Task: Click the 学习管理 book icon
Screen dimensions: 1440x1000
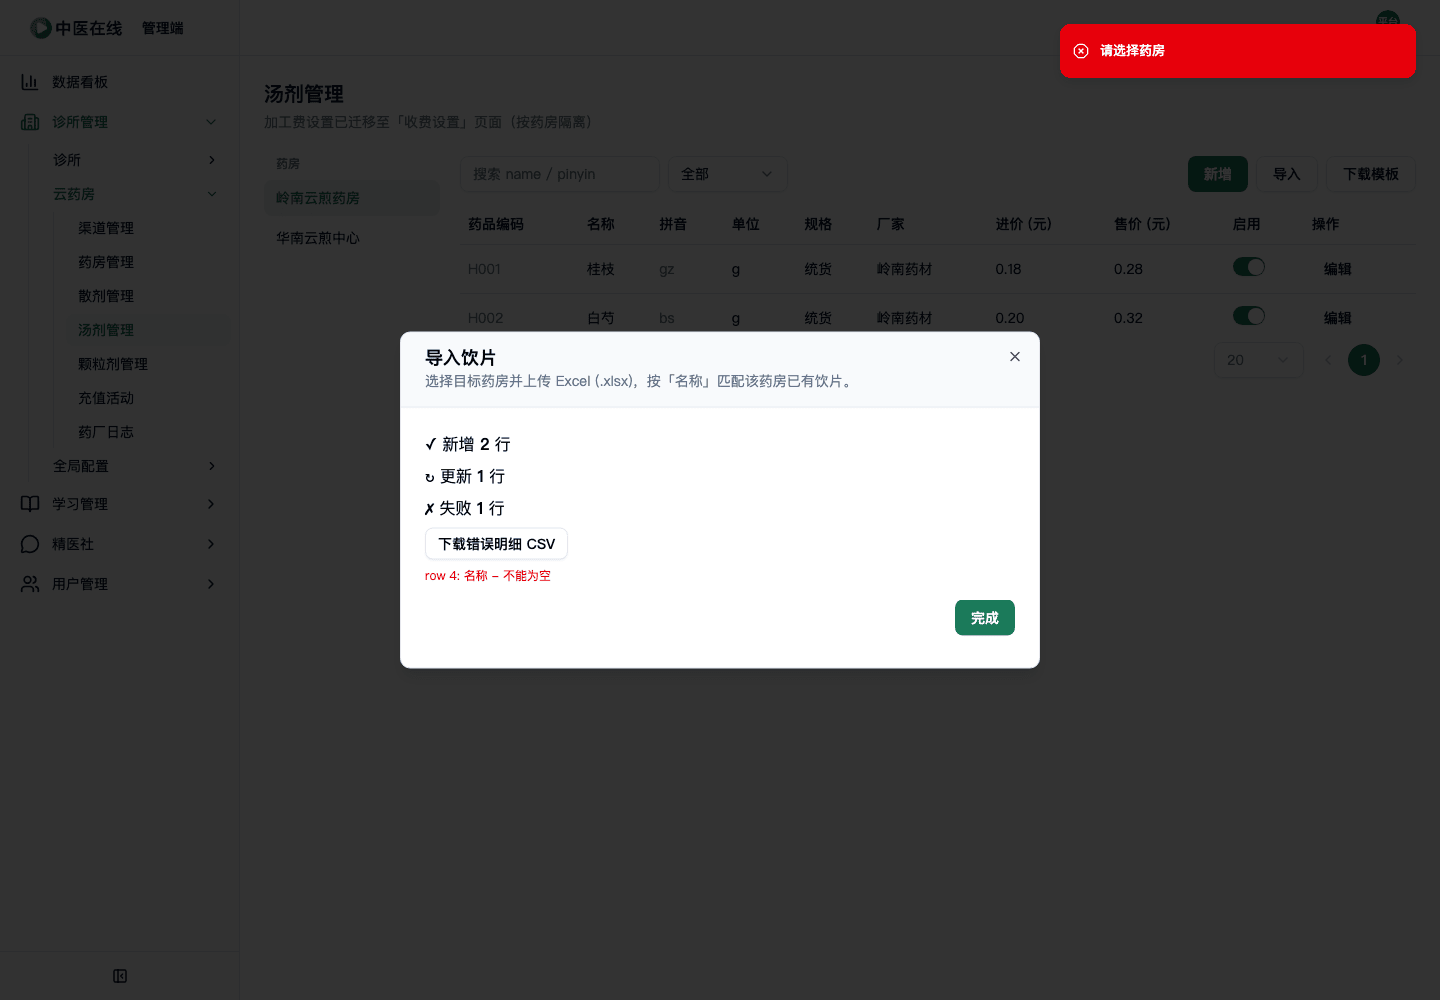Action: click(x=30, y=504)
